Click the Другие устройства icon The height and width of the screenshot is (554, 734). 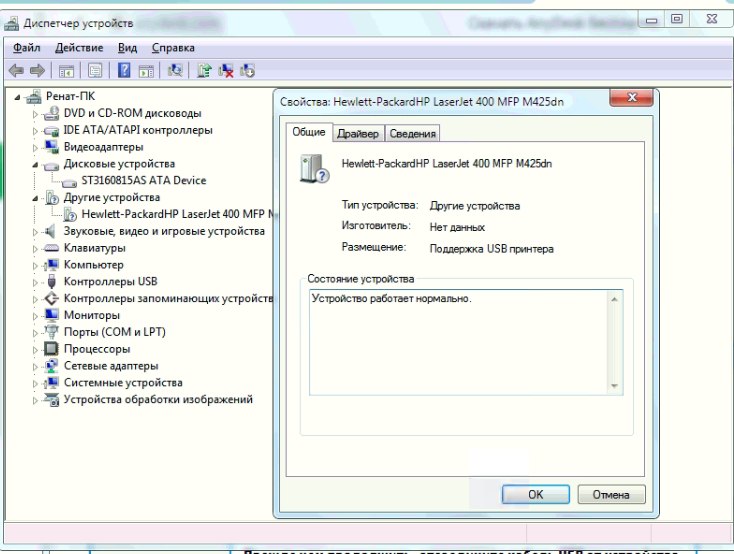[x=51, y=198]
